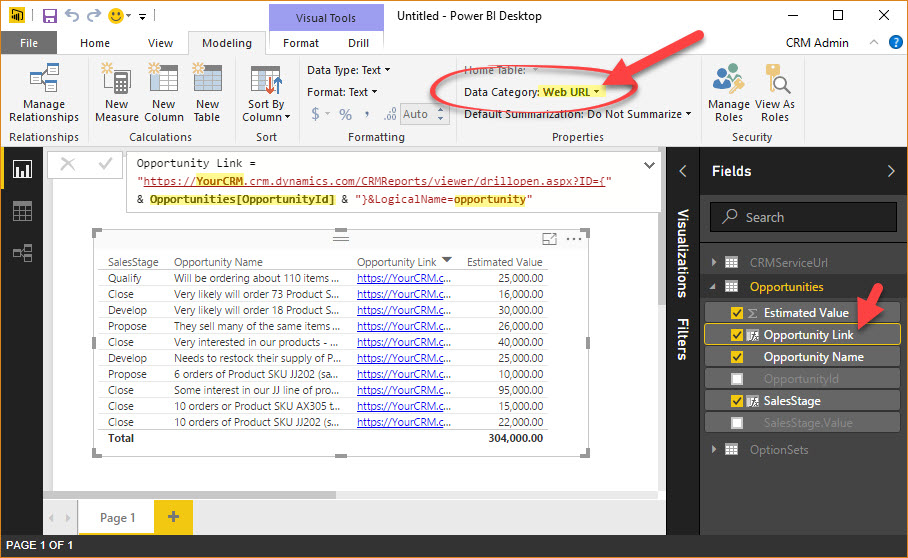
Task: Click Focus mode icon on table visual
Action: click(549, 238)
